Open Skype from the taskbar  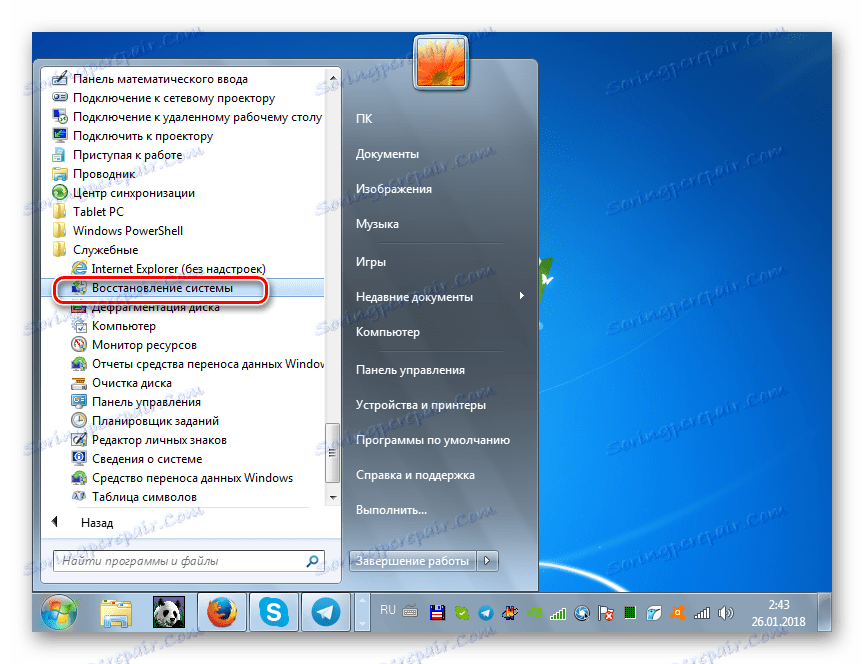274,613
